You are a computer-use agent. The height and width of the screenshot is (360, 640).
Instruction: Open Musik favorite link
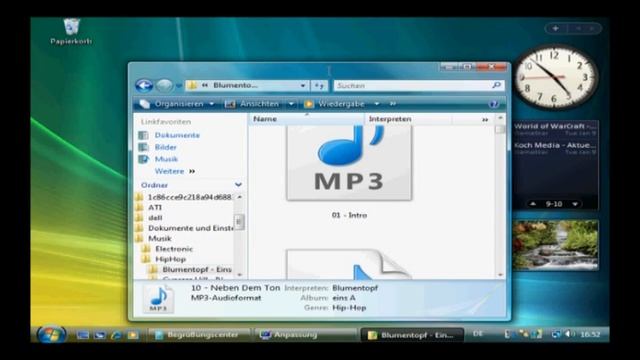pyautogui.click(x=166, y=159)
